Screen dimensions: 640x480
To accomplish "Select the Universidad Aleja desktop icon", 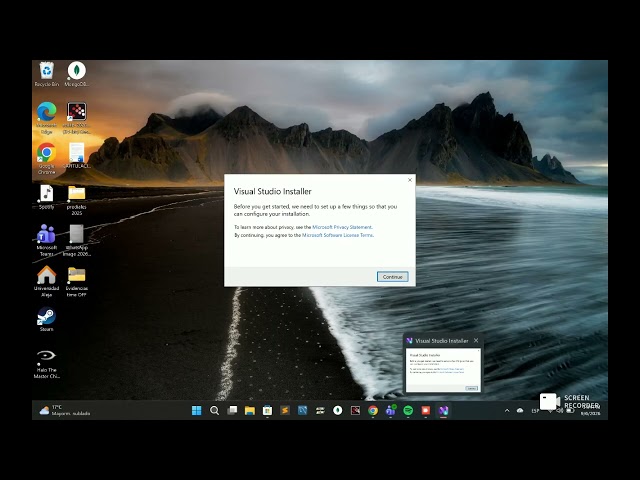I will 47,281.
